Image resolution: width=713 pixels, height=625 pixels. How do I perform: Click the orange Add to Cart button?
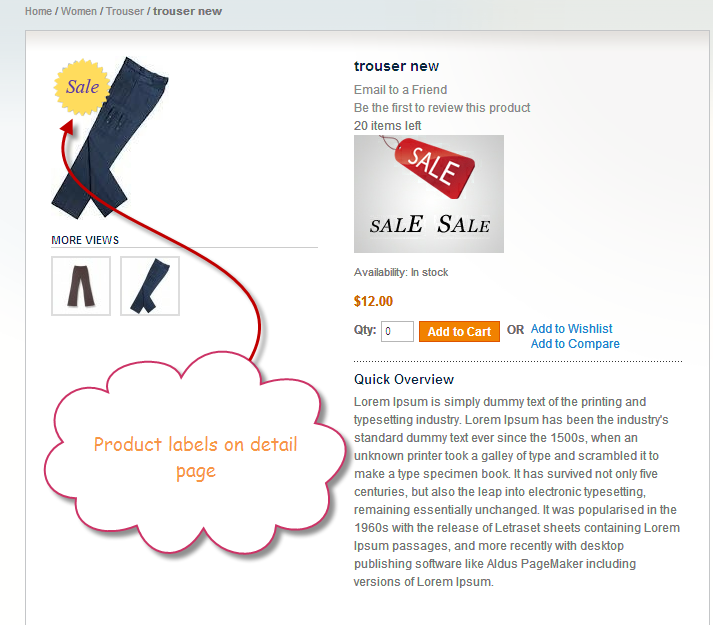[459, 332]
